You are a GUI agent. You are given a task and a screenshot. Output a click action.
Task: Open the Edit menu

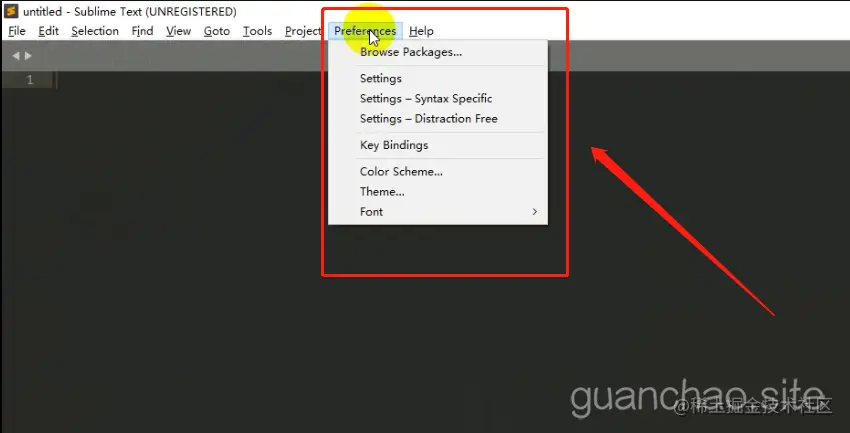coord(48,31)
